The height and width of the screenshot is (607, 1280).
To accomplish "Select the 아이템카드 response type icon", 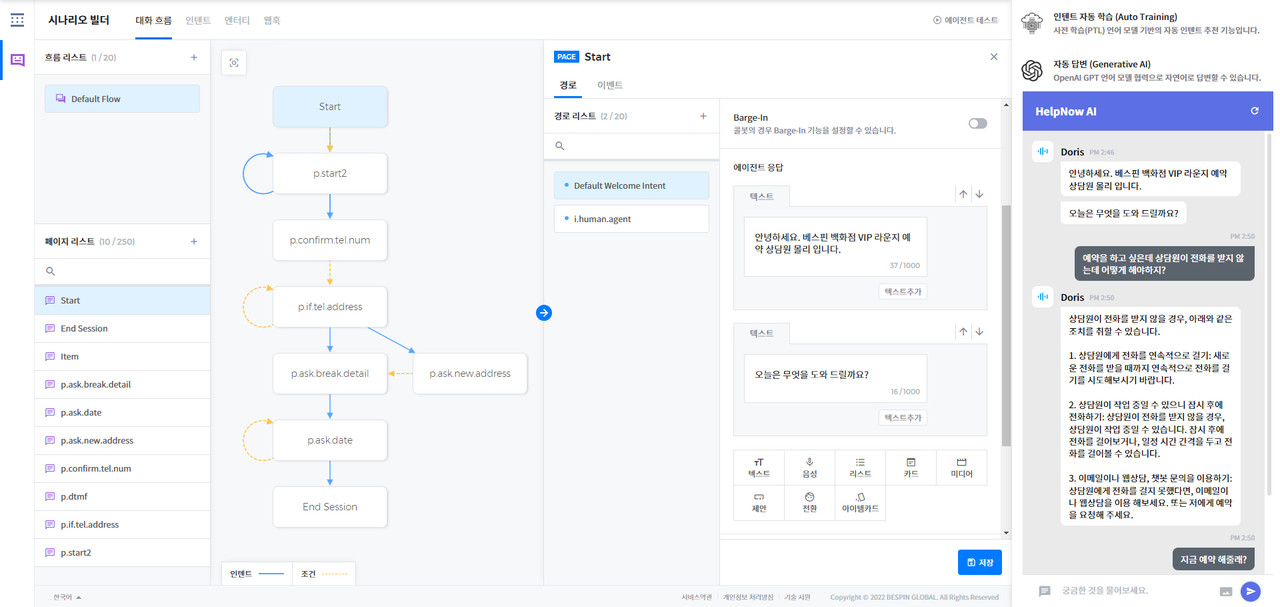I will [x=860, y=504].
